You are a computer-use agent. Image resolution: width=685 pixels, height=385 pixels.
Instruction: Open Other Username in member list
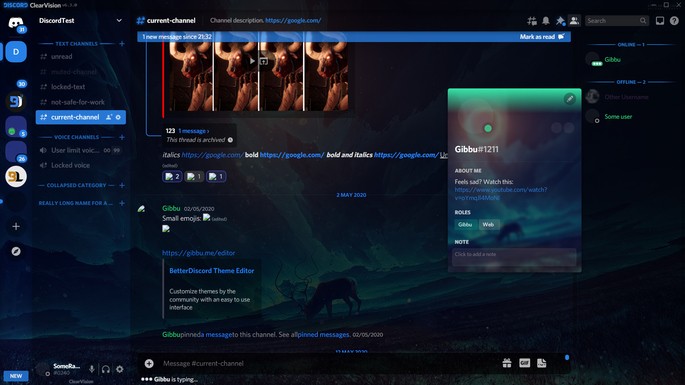click(x=630, y=97)
